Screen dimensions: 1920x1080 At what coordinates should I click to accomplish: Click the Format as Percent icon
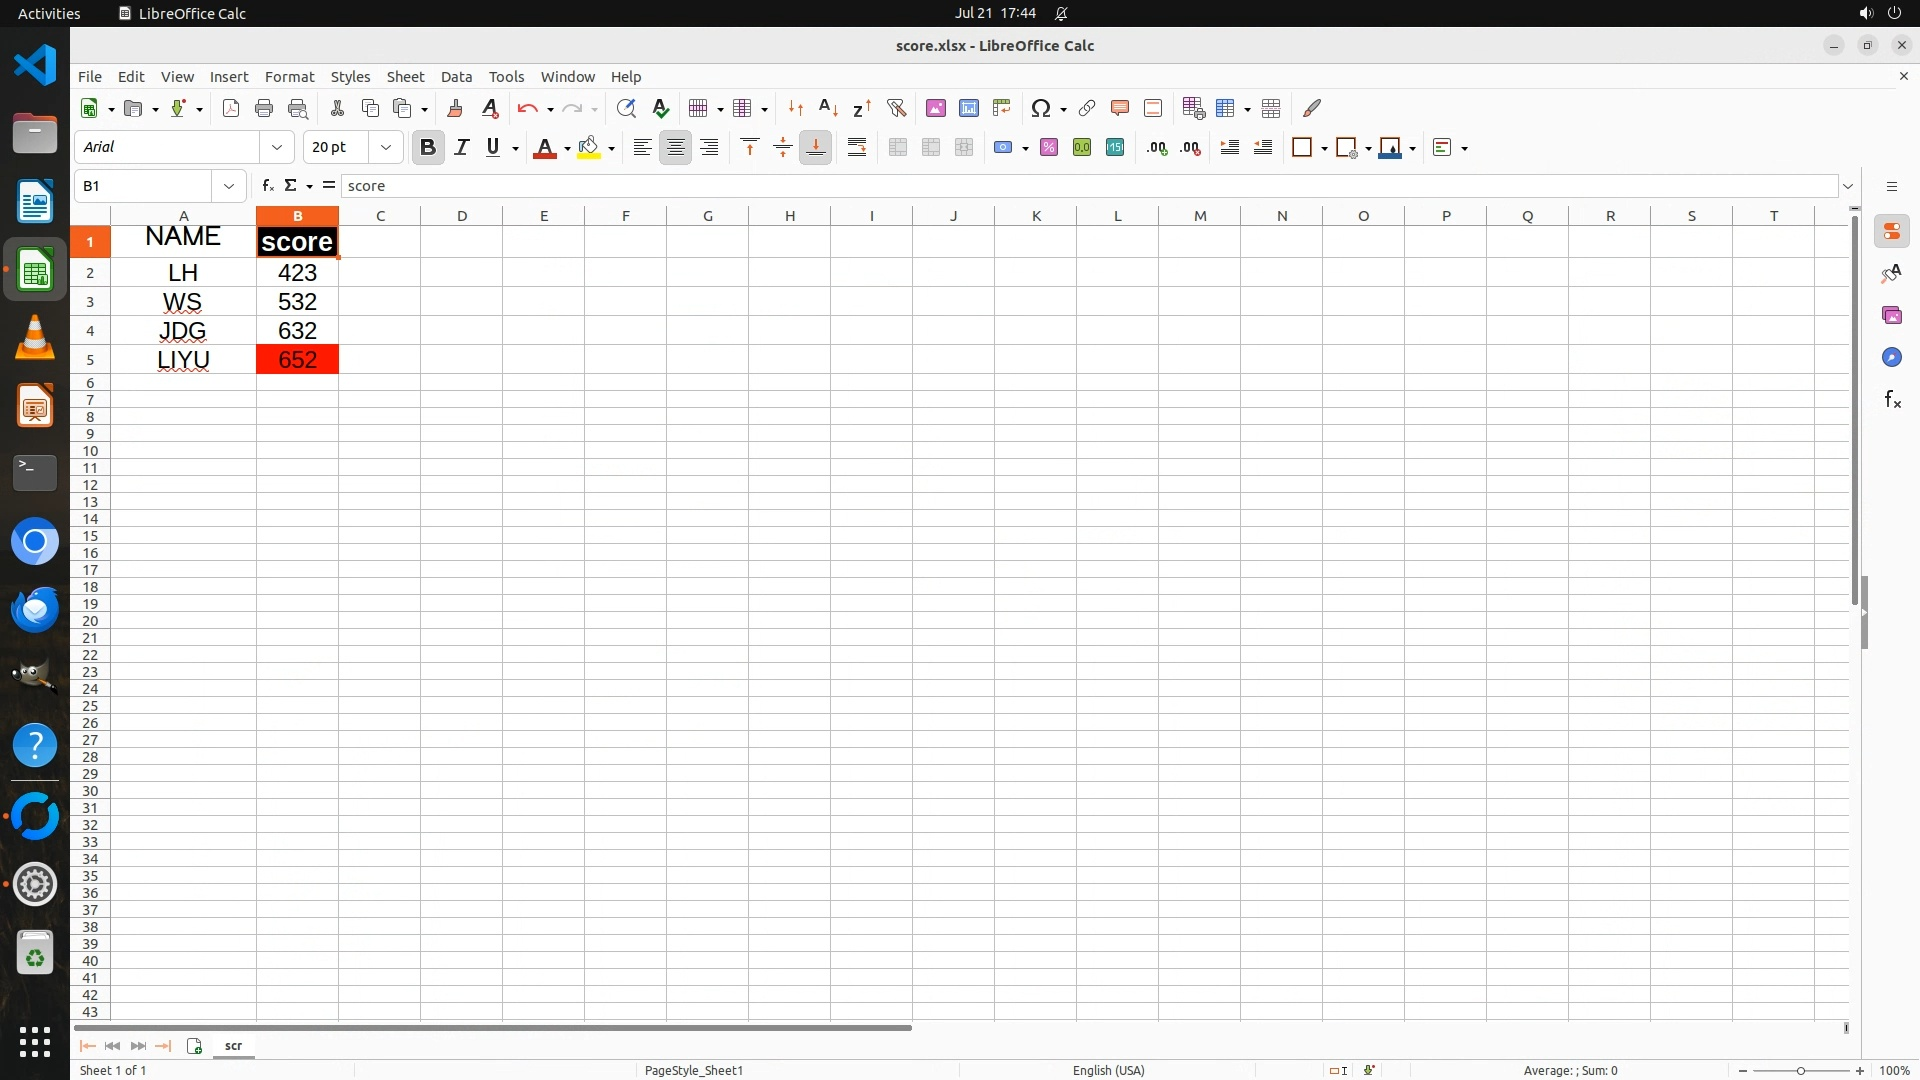[1049, 147]
